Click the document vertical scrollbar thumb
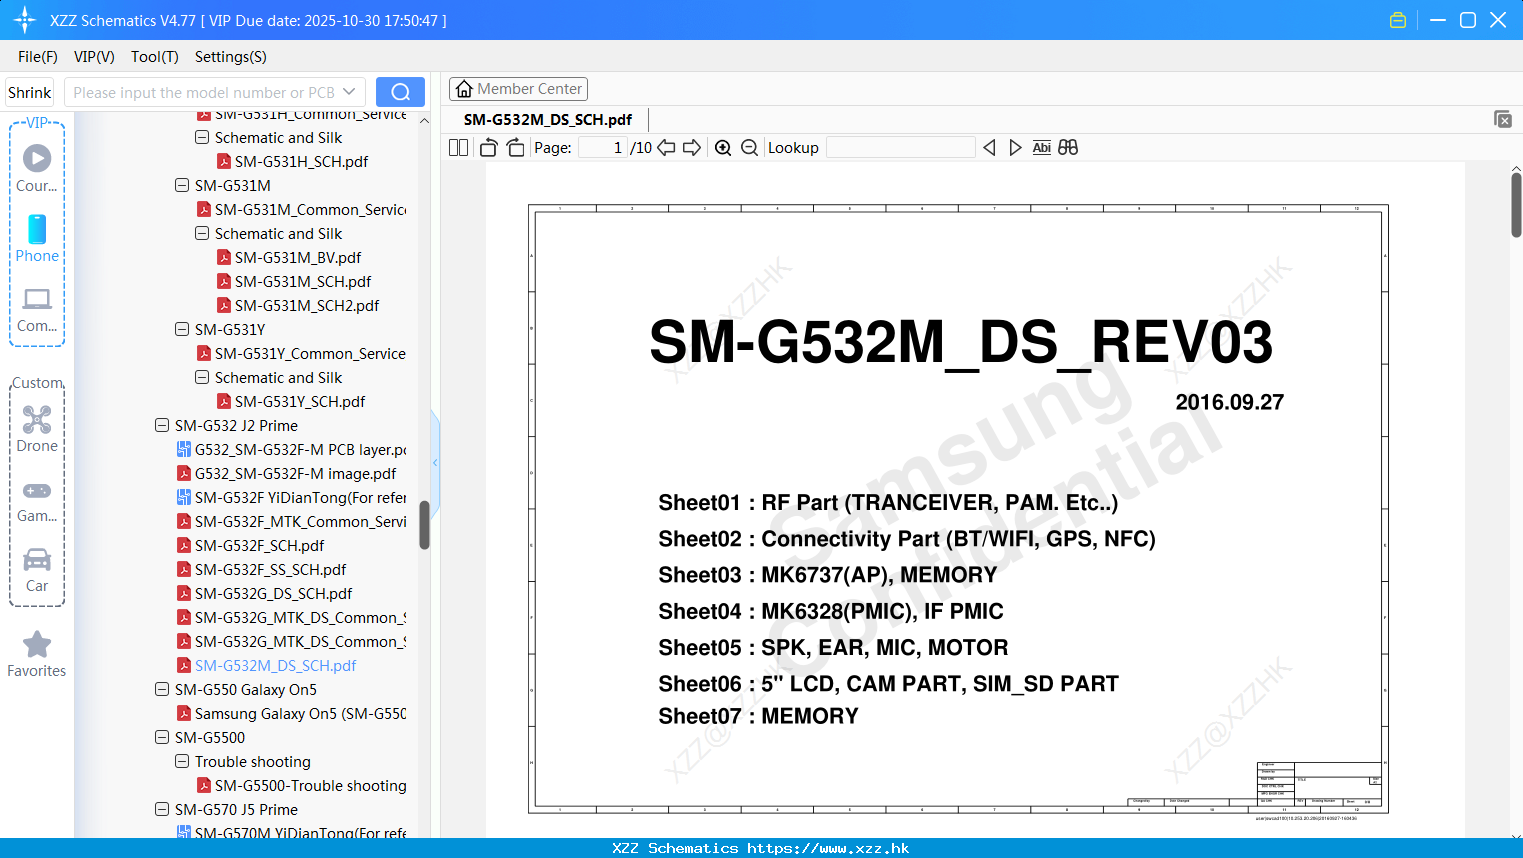This screenshot has height=858, width=1523. click(x=1516, y=205)
